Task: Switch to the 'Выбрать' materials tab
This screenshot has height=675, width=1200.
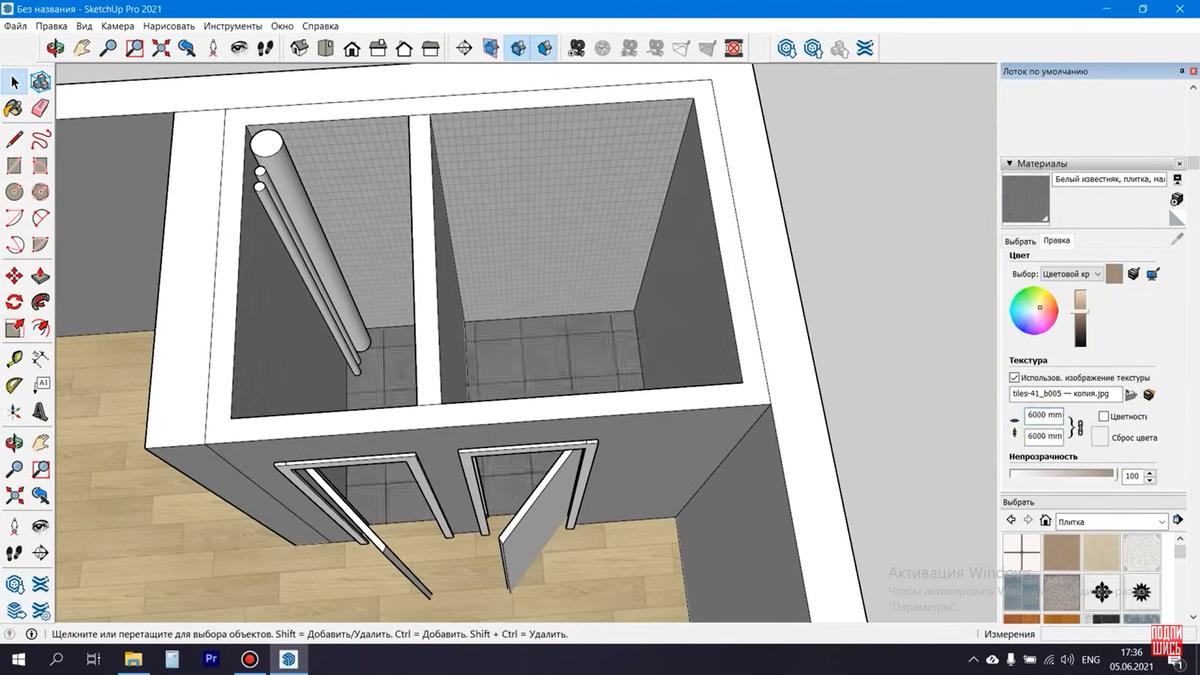Action: (x=1020, y=241)
